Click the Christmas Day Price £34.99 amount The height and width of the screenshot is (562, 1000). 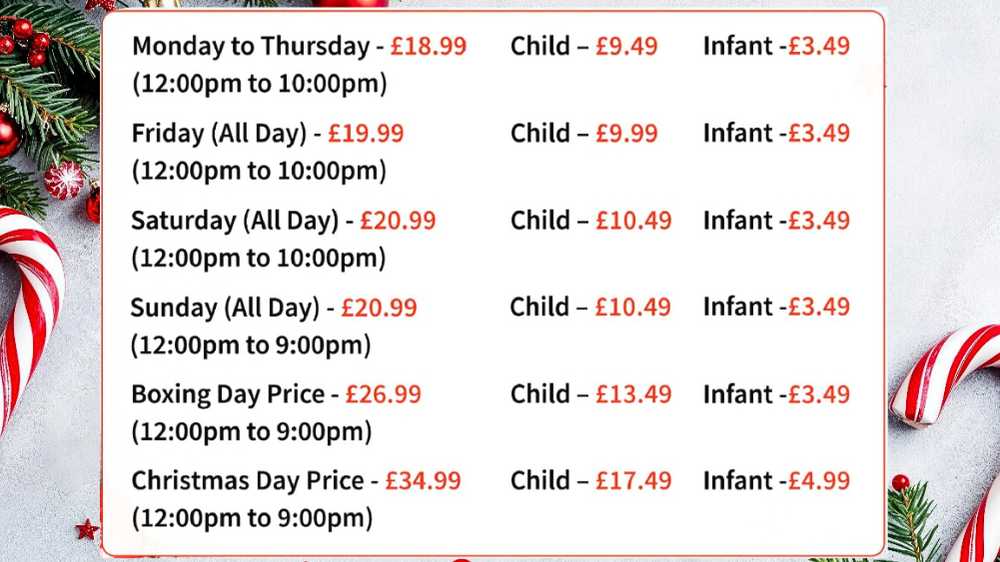423,481
